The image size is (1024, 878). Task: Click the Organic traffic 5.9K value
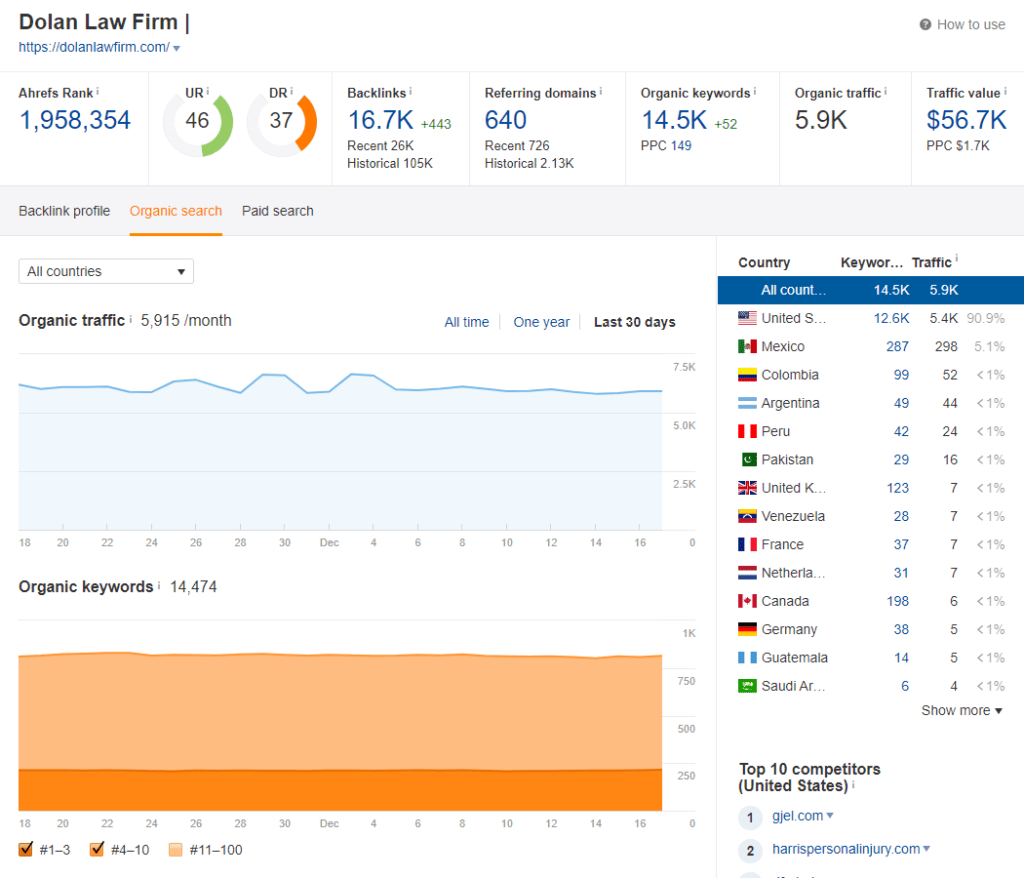821,120
